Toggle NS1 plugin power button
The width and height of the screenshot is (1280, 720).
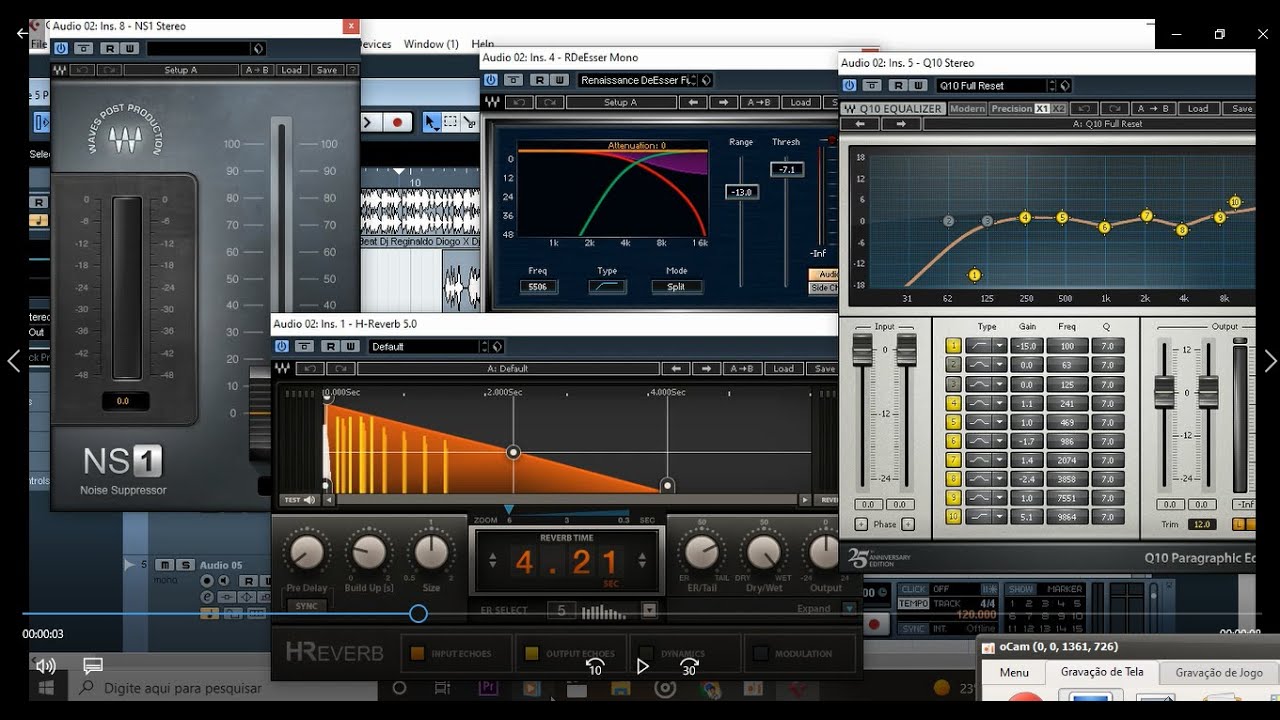(61, 48)
